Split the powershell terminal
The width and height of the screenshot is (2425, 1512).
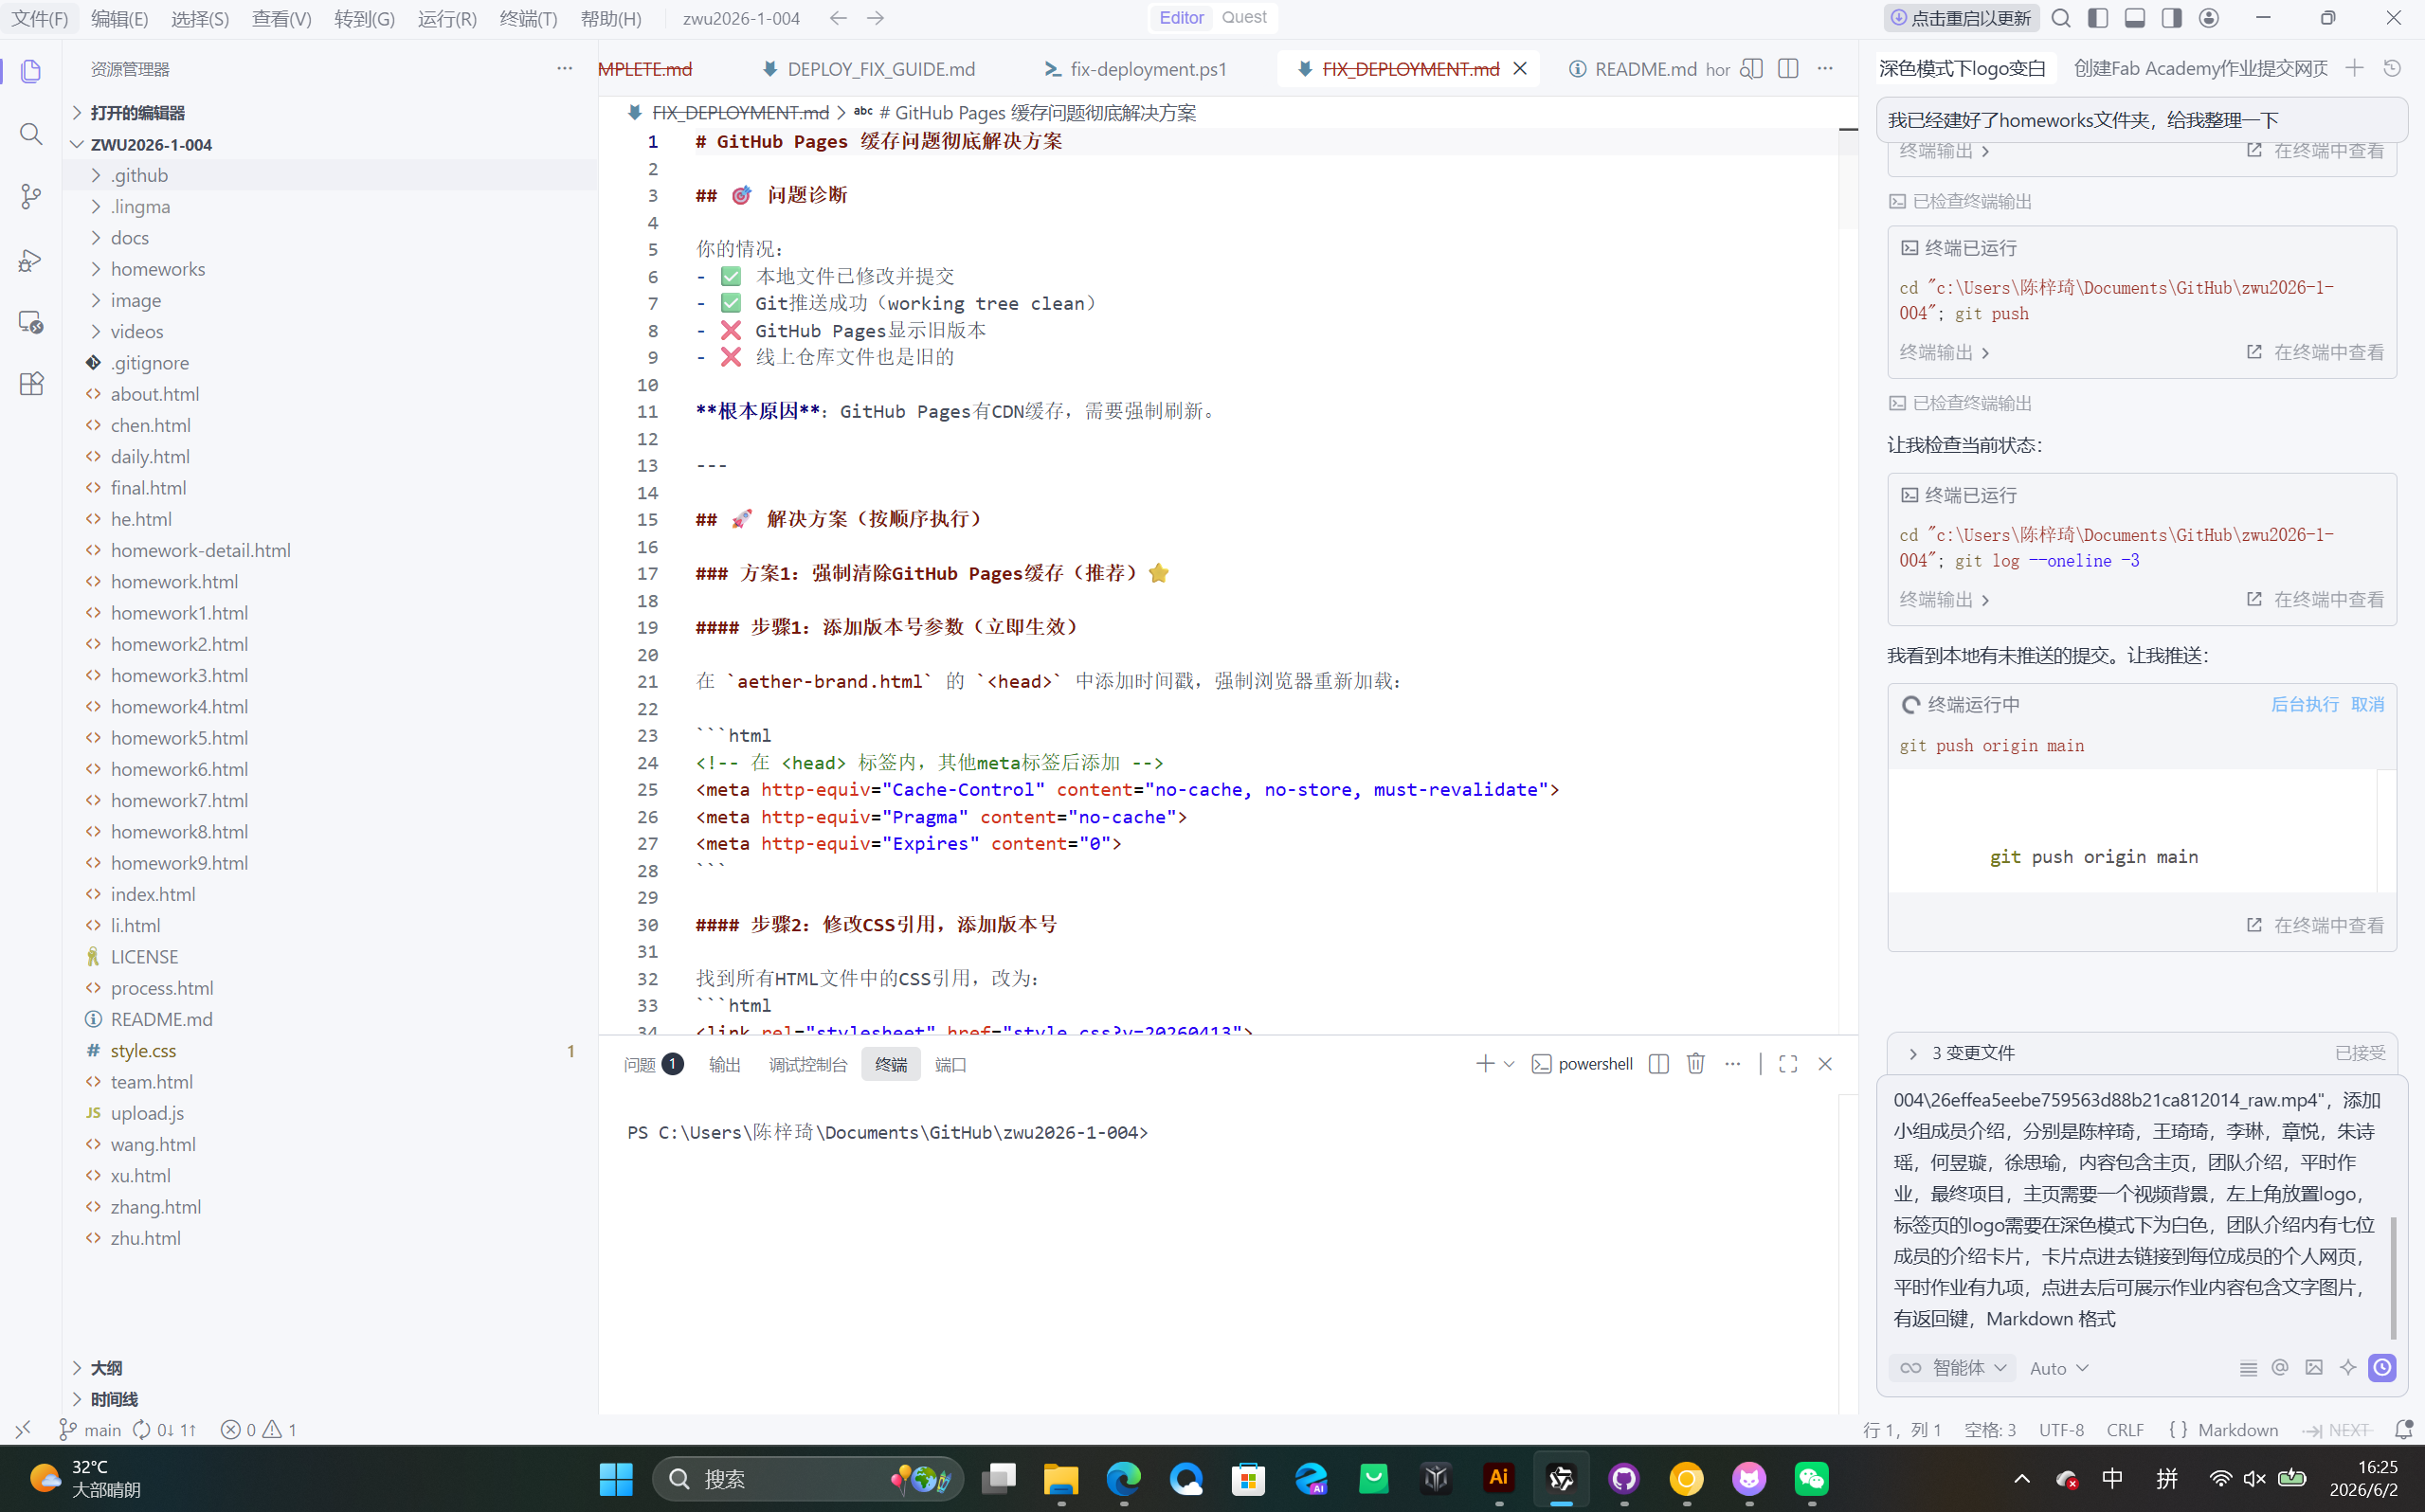pyautogui.click(x=1659, y=1064)
